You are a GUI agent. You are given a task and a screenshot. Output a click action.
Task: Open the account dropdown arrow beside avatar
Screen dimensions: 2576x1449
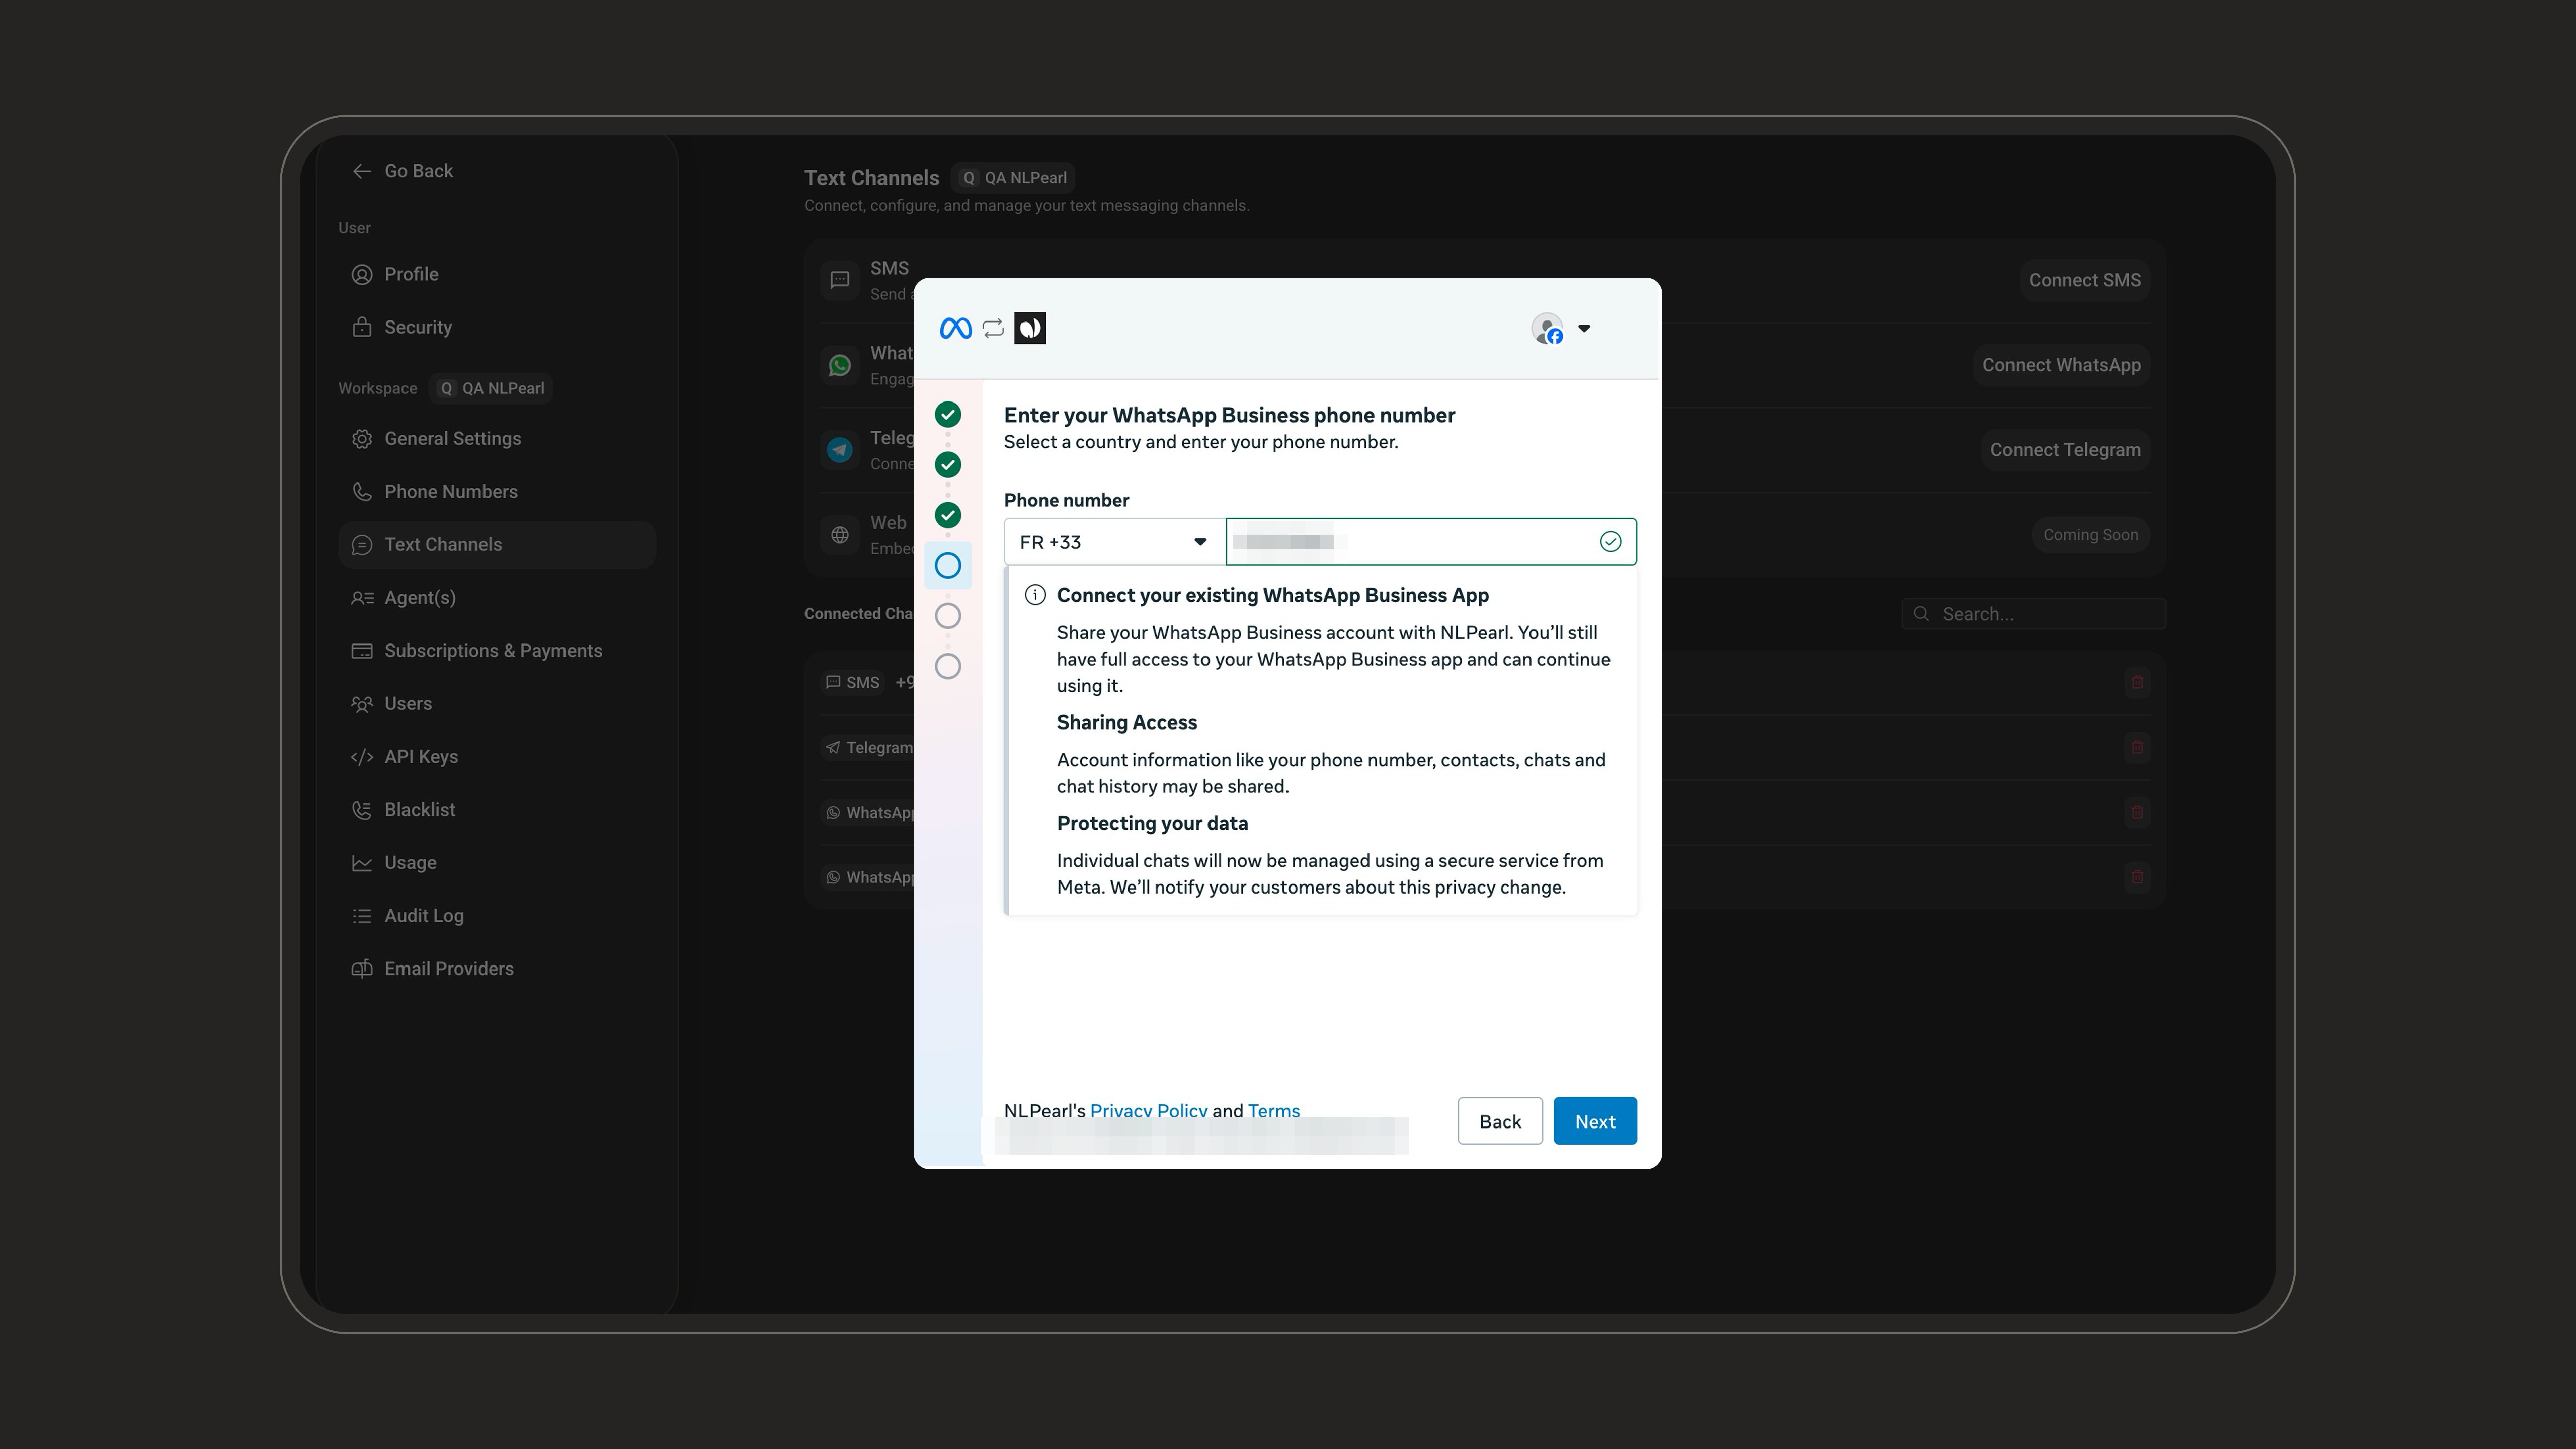[1584, 328]
